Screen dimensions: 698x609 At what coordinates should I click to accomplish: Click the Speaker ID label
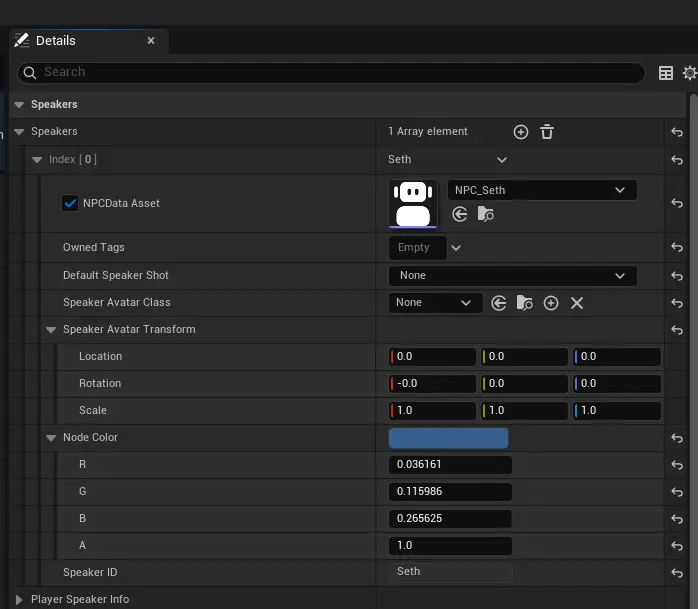pyautogui.click(x=90, y=572)
